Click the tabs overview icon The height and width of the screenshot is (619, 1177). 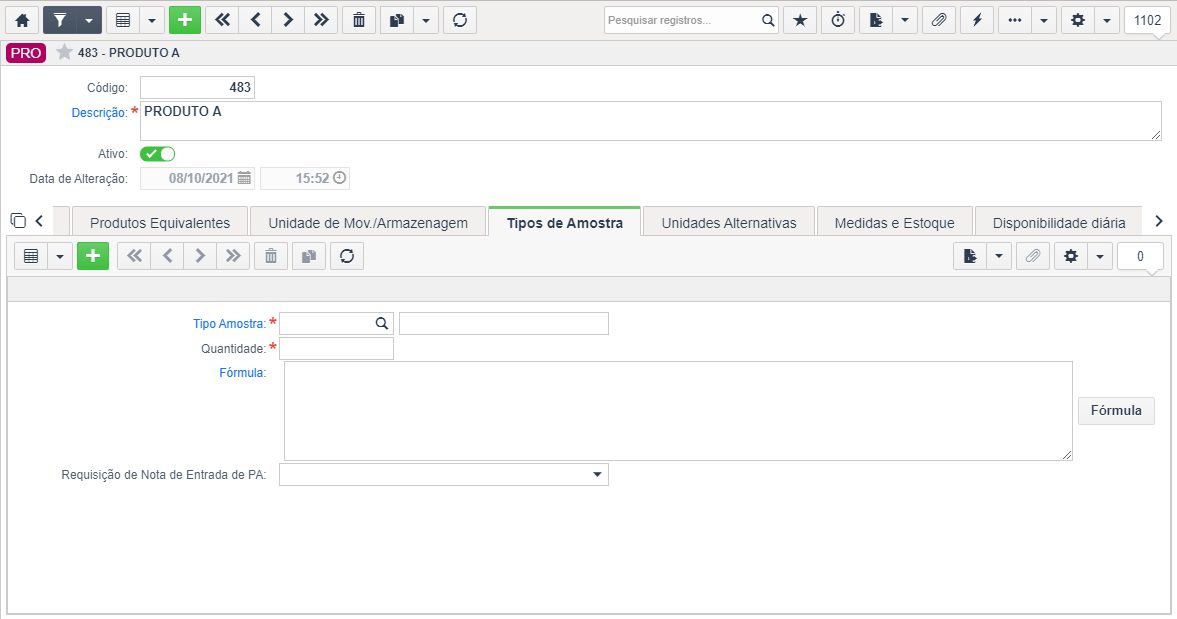point(18,221)
